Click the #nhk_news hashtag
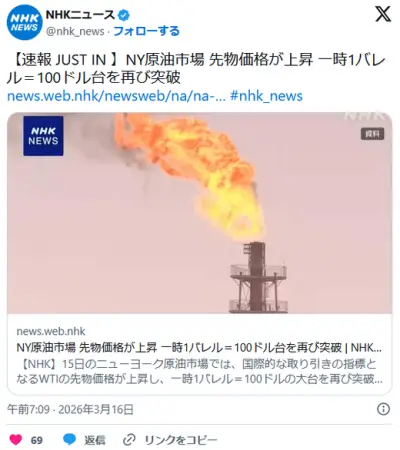 266,96
